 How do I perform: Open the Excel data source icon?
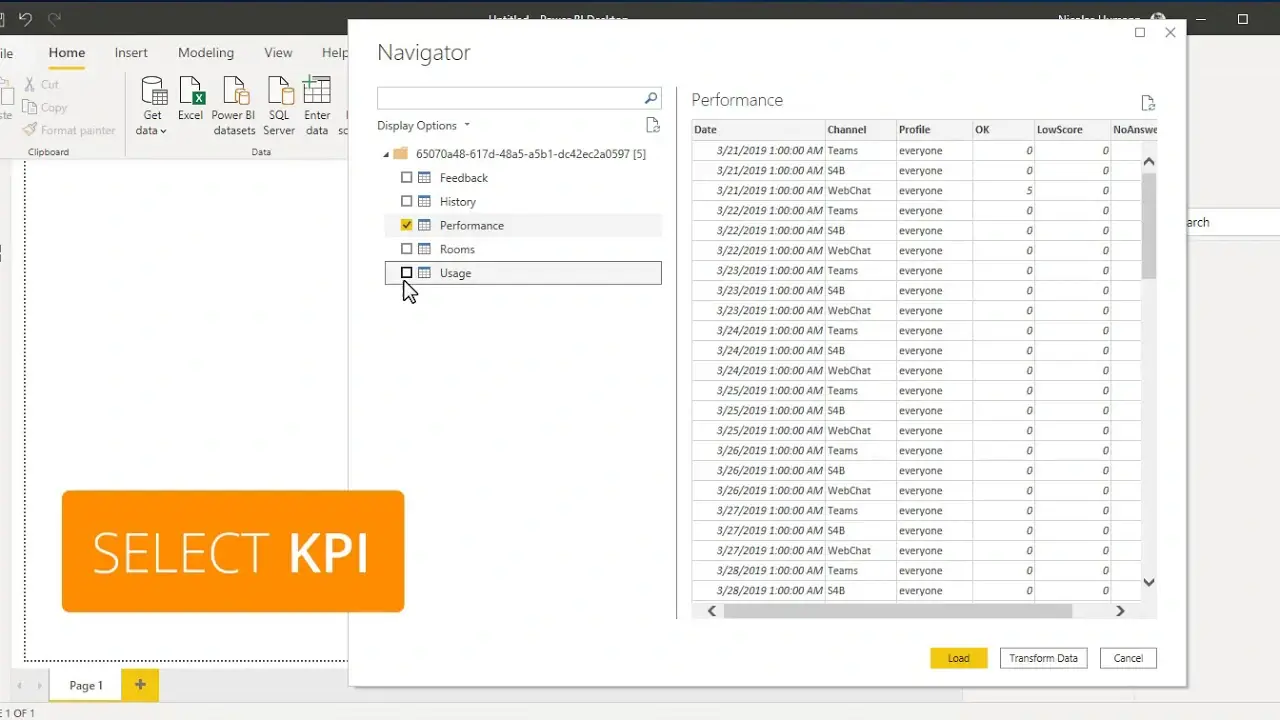(x=191, y=91)
